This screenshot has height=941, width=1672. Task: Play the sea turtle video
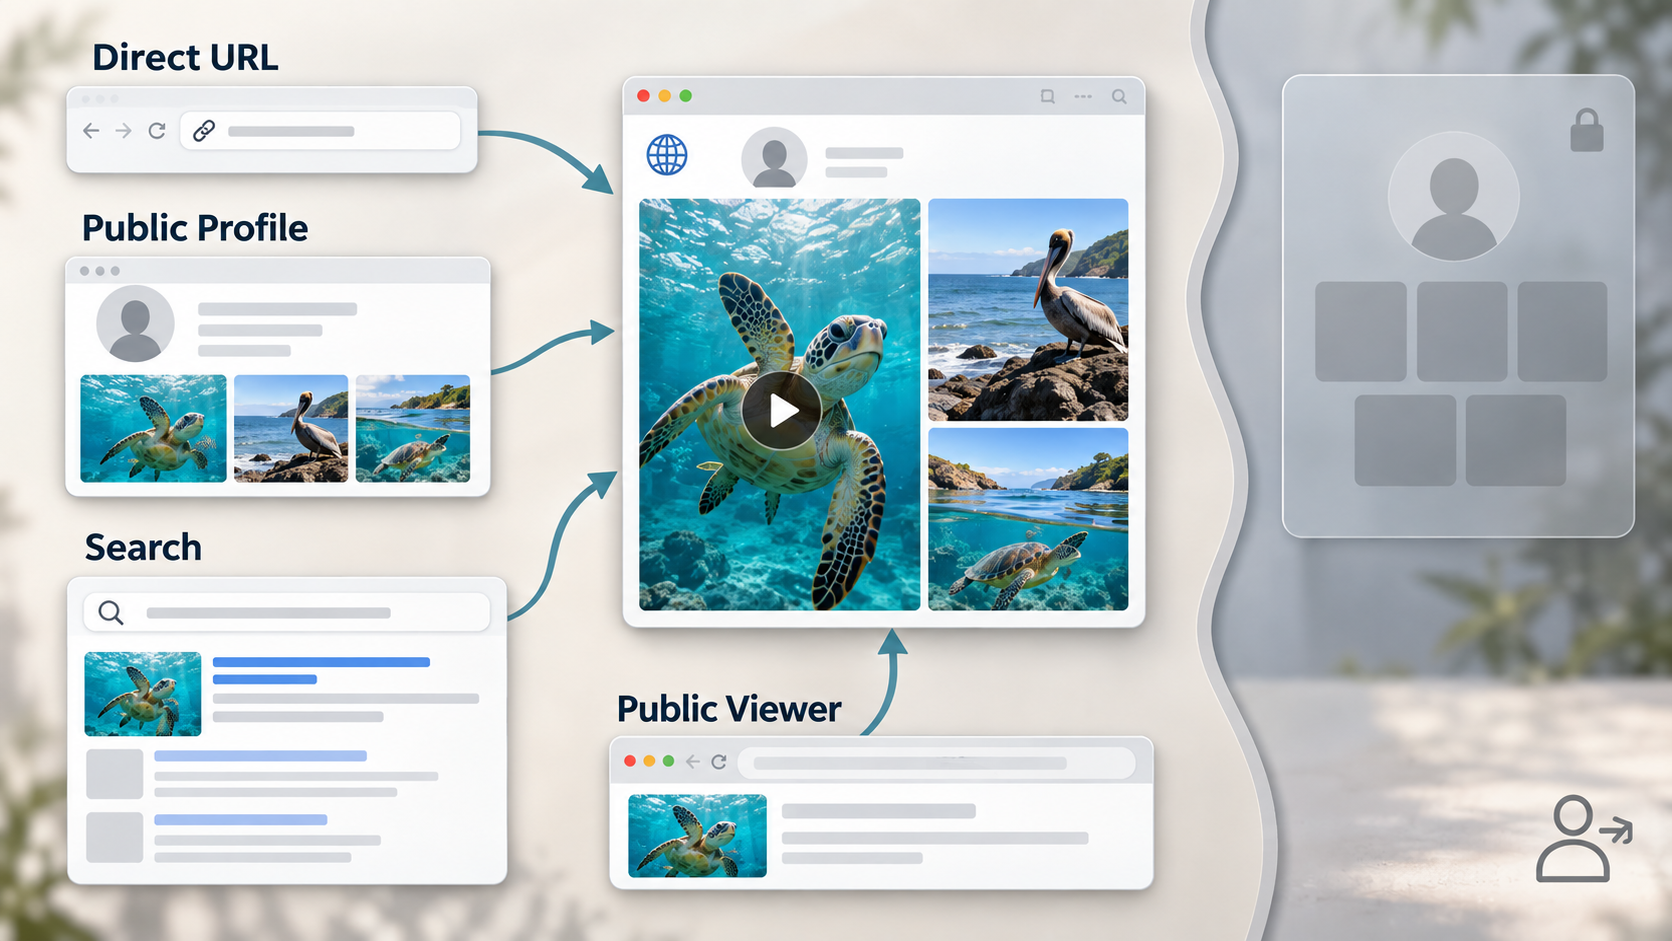(x=782, y=410)
